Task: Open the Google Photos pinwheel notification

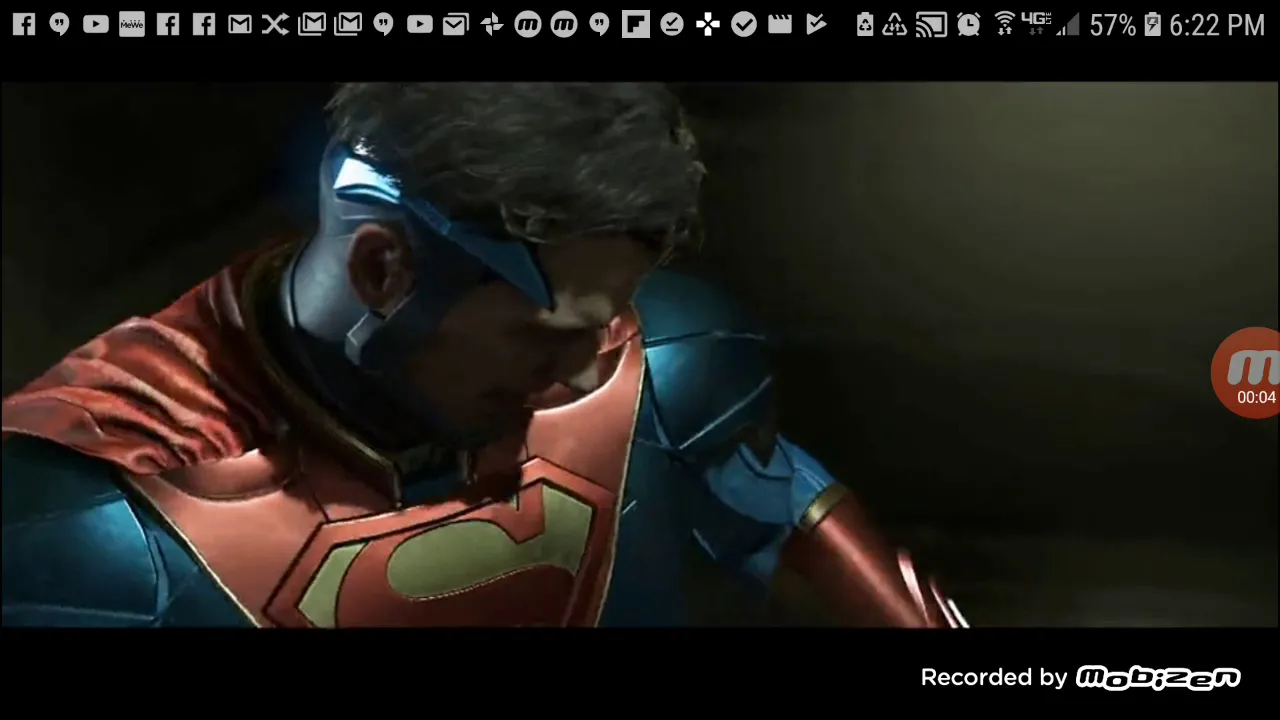Action: tap(491, 24)
